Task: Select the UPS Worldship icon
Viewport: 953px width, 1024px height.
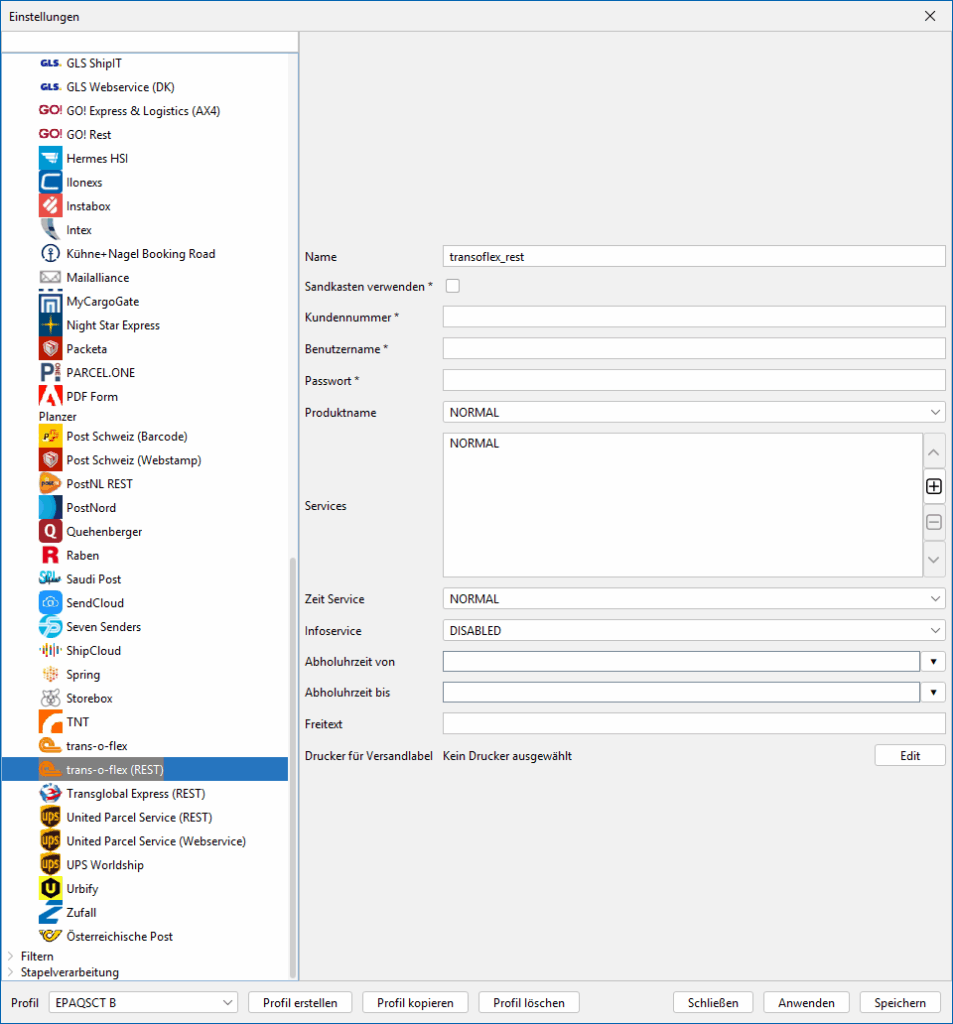Action: pos(50,865)
